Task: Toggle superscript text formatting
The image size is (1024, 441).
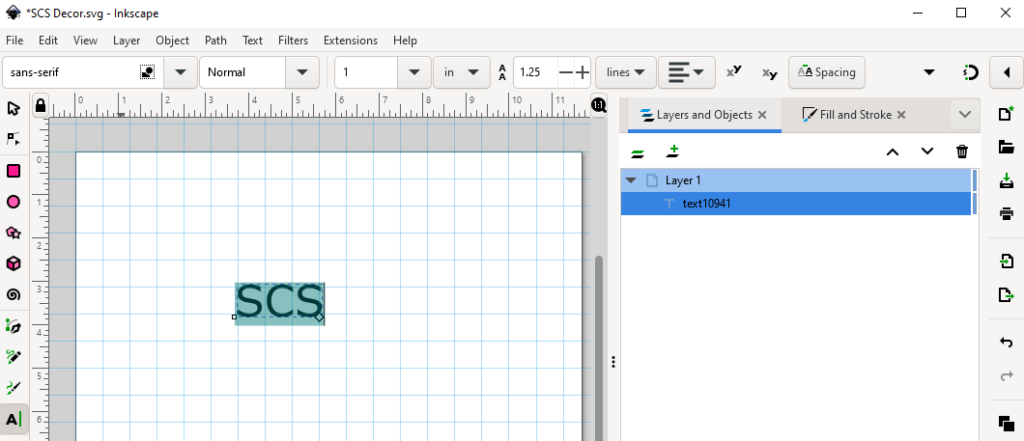Action: [733, 72]
